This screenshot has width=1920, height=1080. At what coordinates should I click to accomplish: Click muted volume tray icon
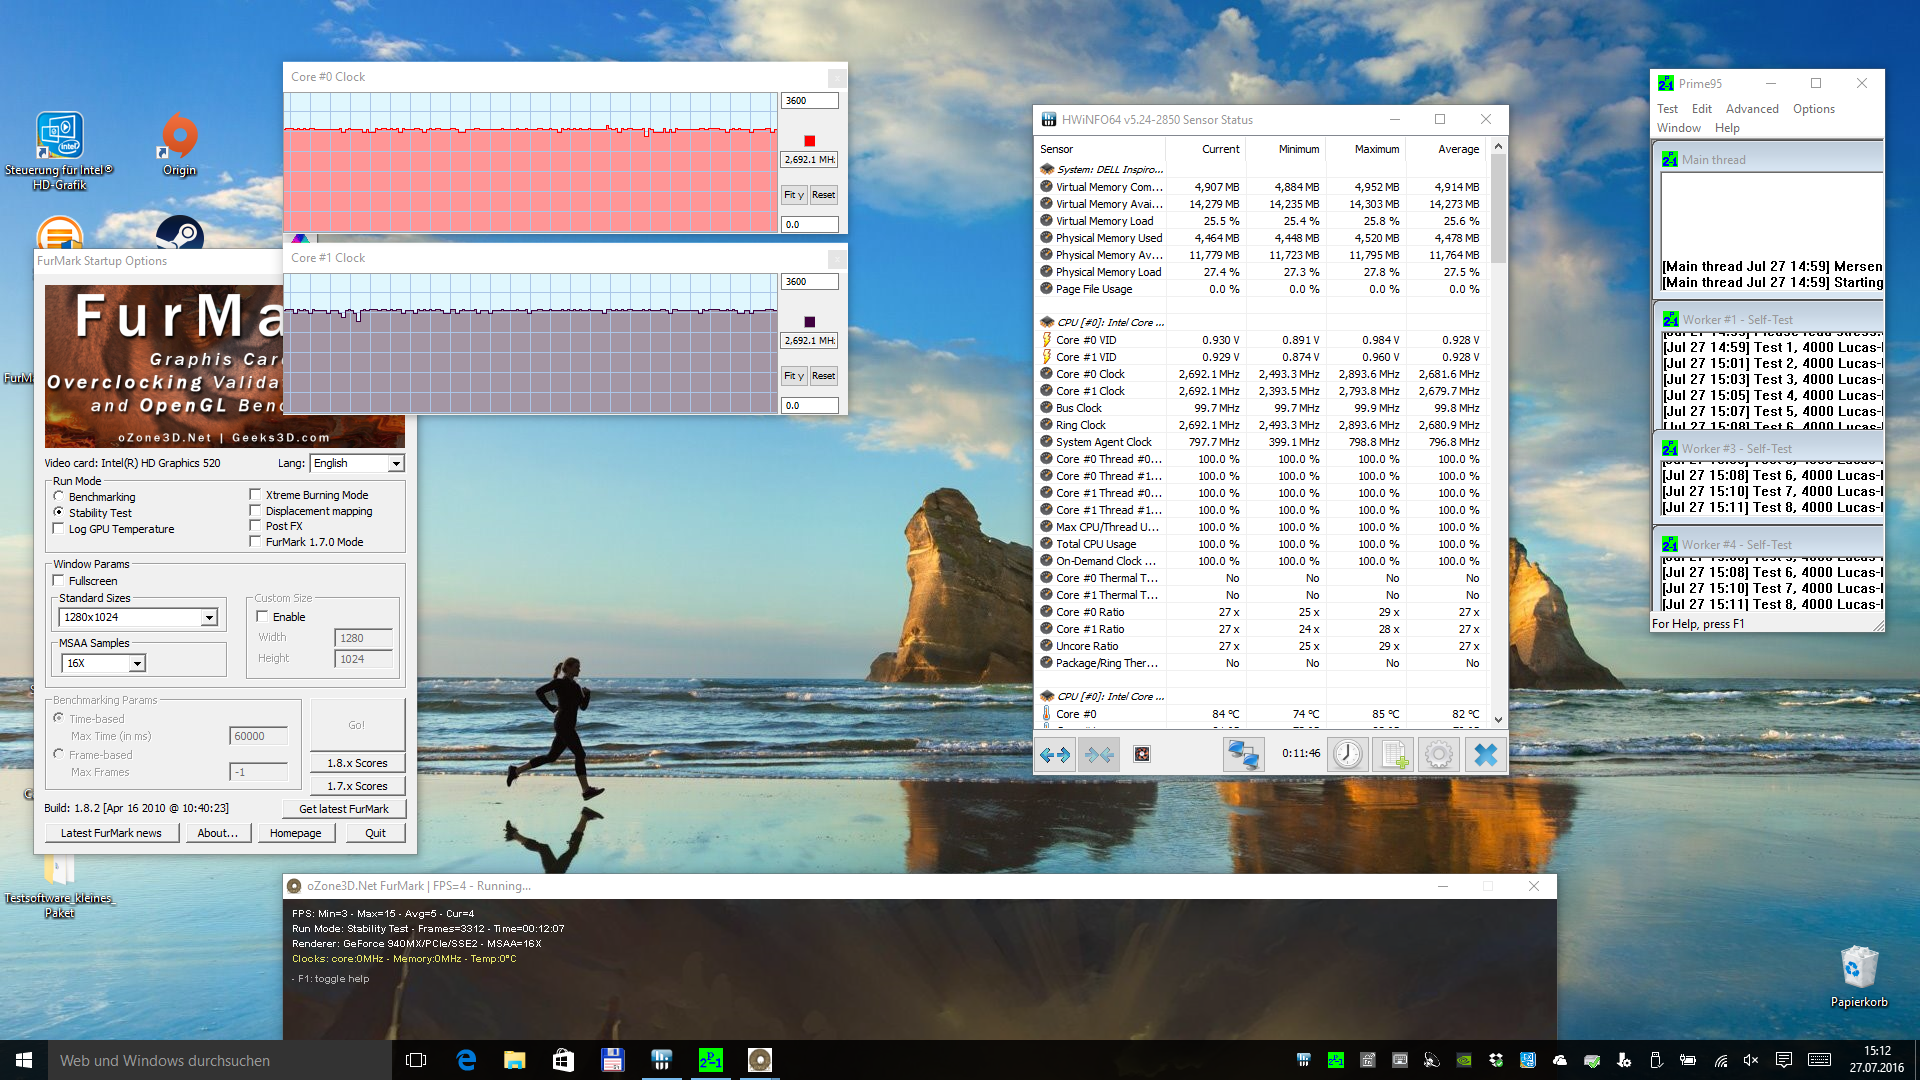(1751, 1060)
